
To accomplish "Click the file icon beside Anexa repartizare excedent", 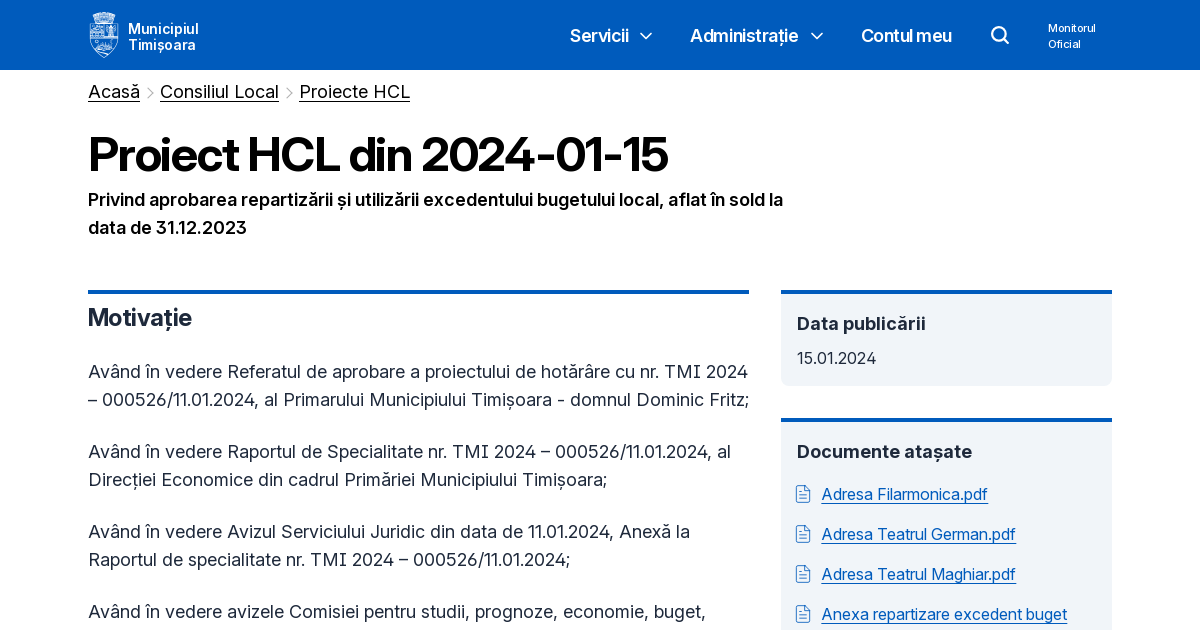I will [802, 613].
